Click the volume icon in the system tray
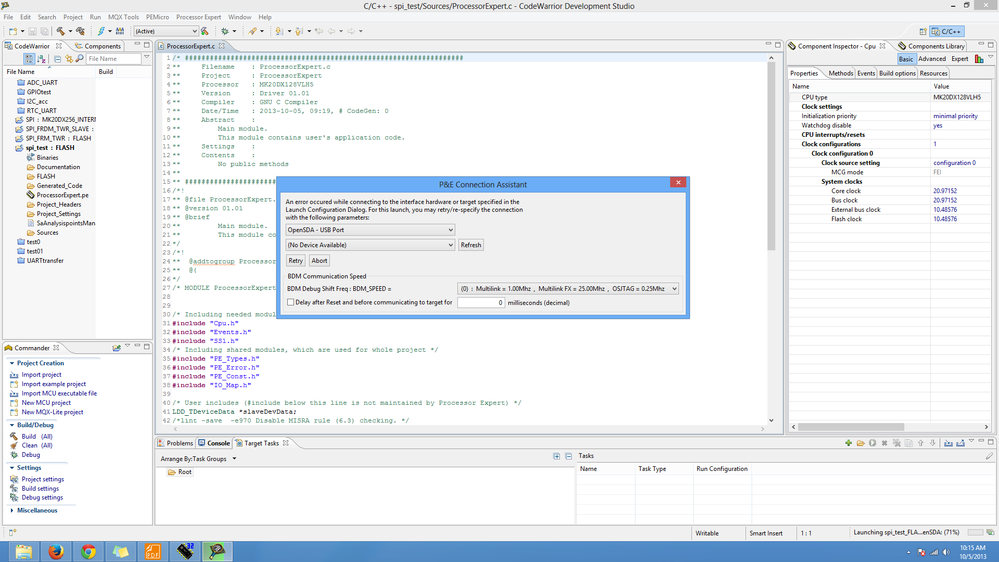This screenshot has height=562, width=999. point(946,552)
